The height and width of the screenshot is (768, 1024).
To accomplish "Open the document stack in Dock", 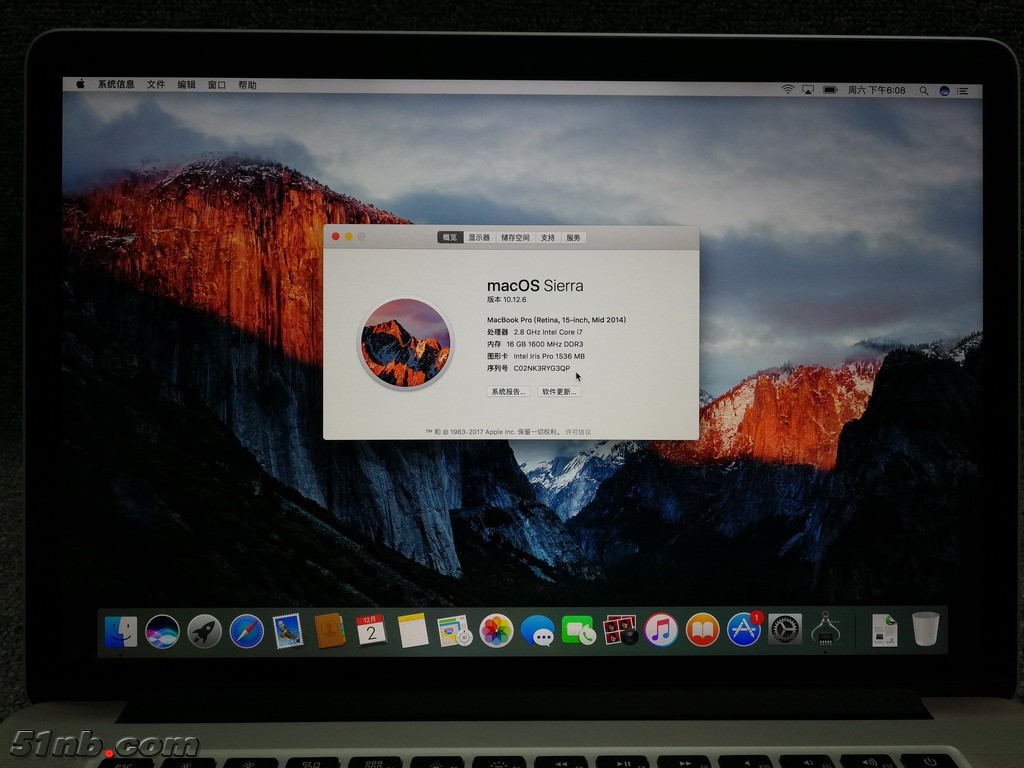I will (x=884, y=630).
